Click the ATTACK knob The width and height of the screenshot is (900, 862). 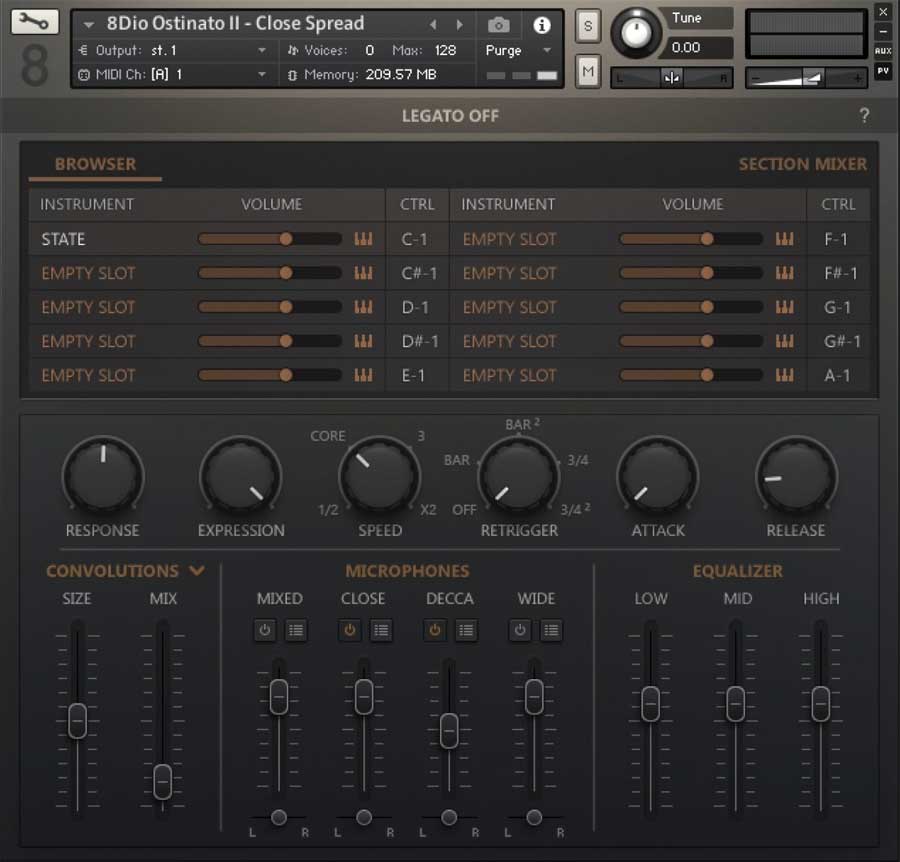658,475
